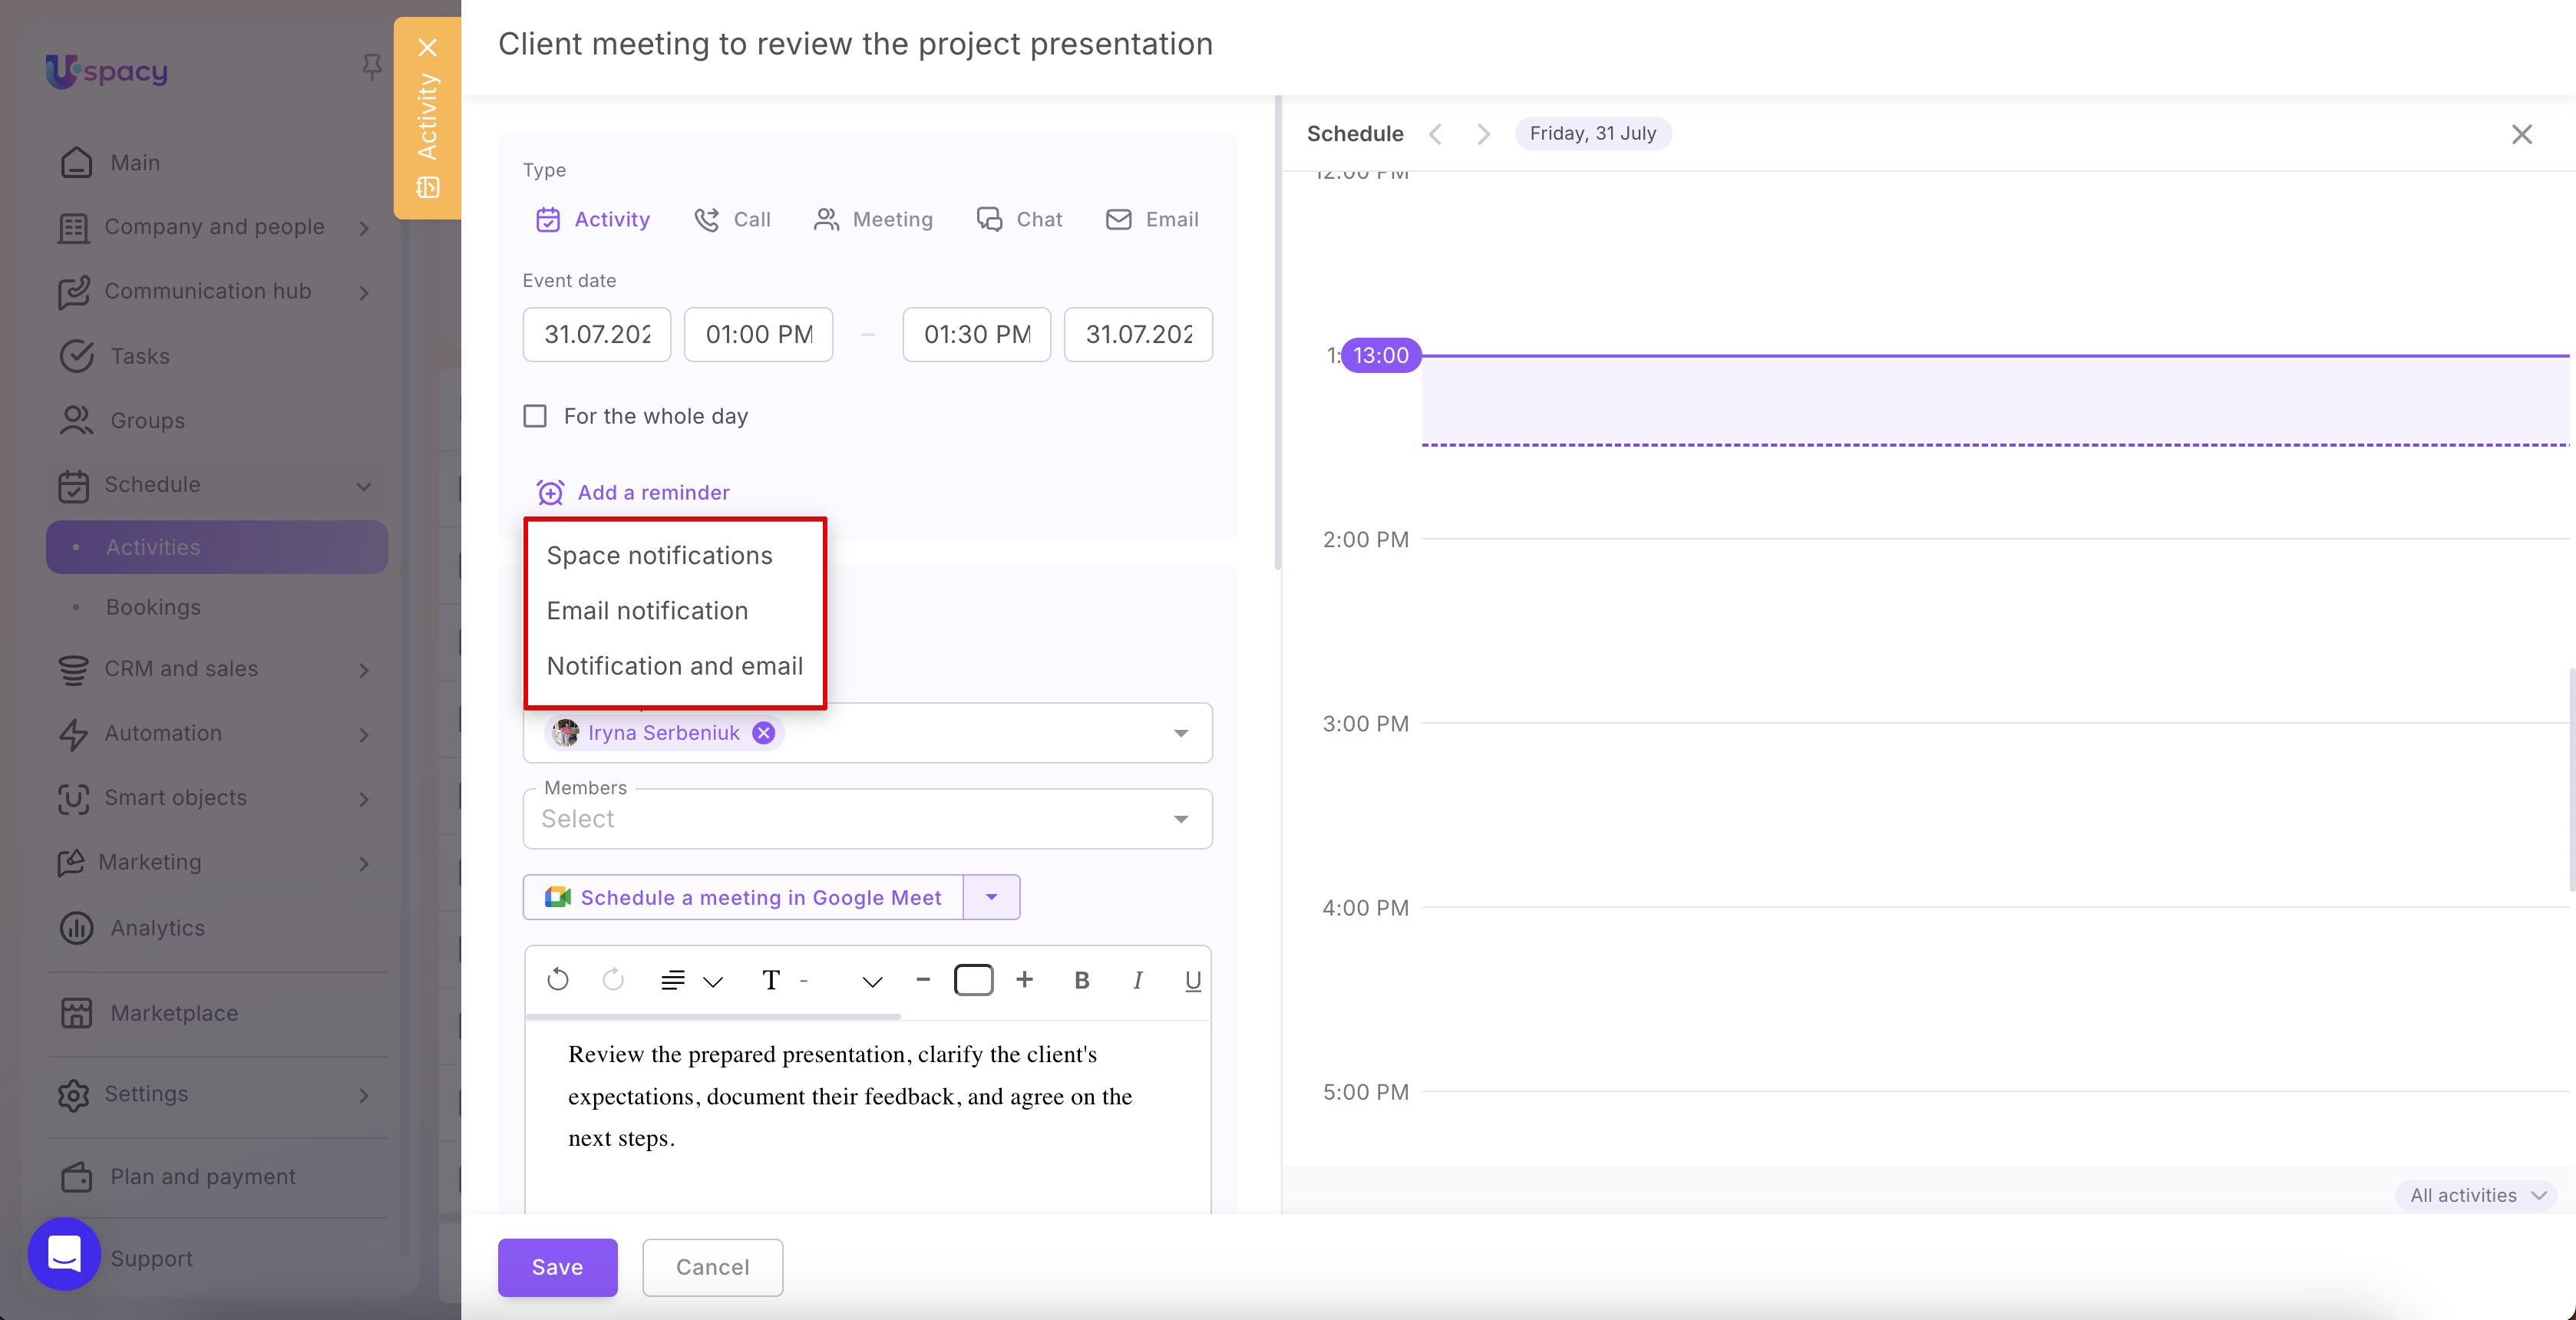Screen dimensions: 2576x1320
Task: Collapse the Schedule sidebar section
Action: point(364,486)
